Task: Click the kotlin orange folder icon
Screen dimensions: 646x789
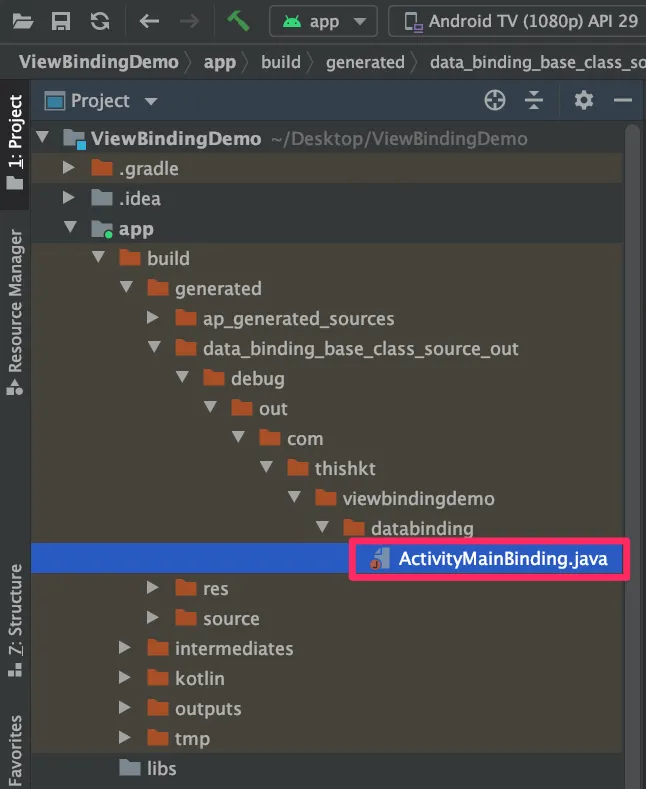Action: (157, 678)
